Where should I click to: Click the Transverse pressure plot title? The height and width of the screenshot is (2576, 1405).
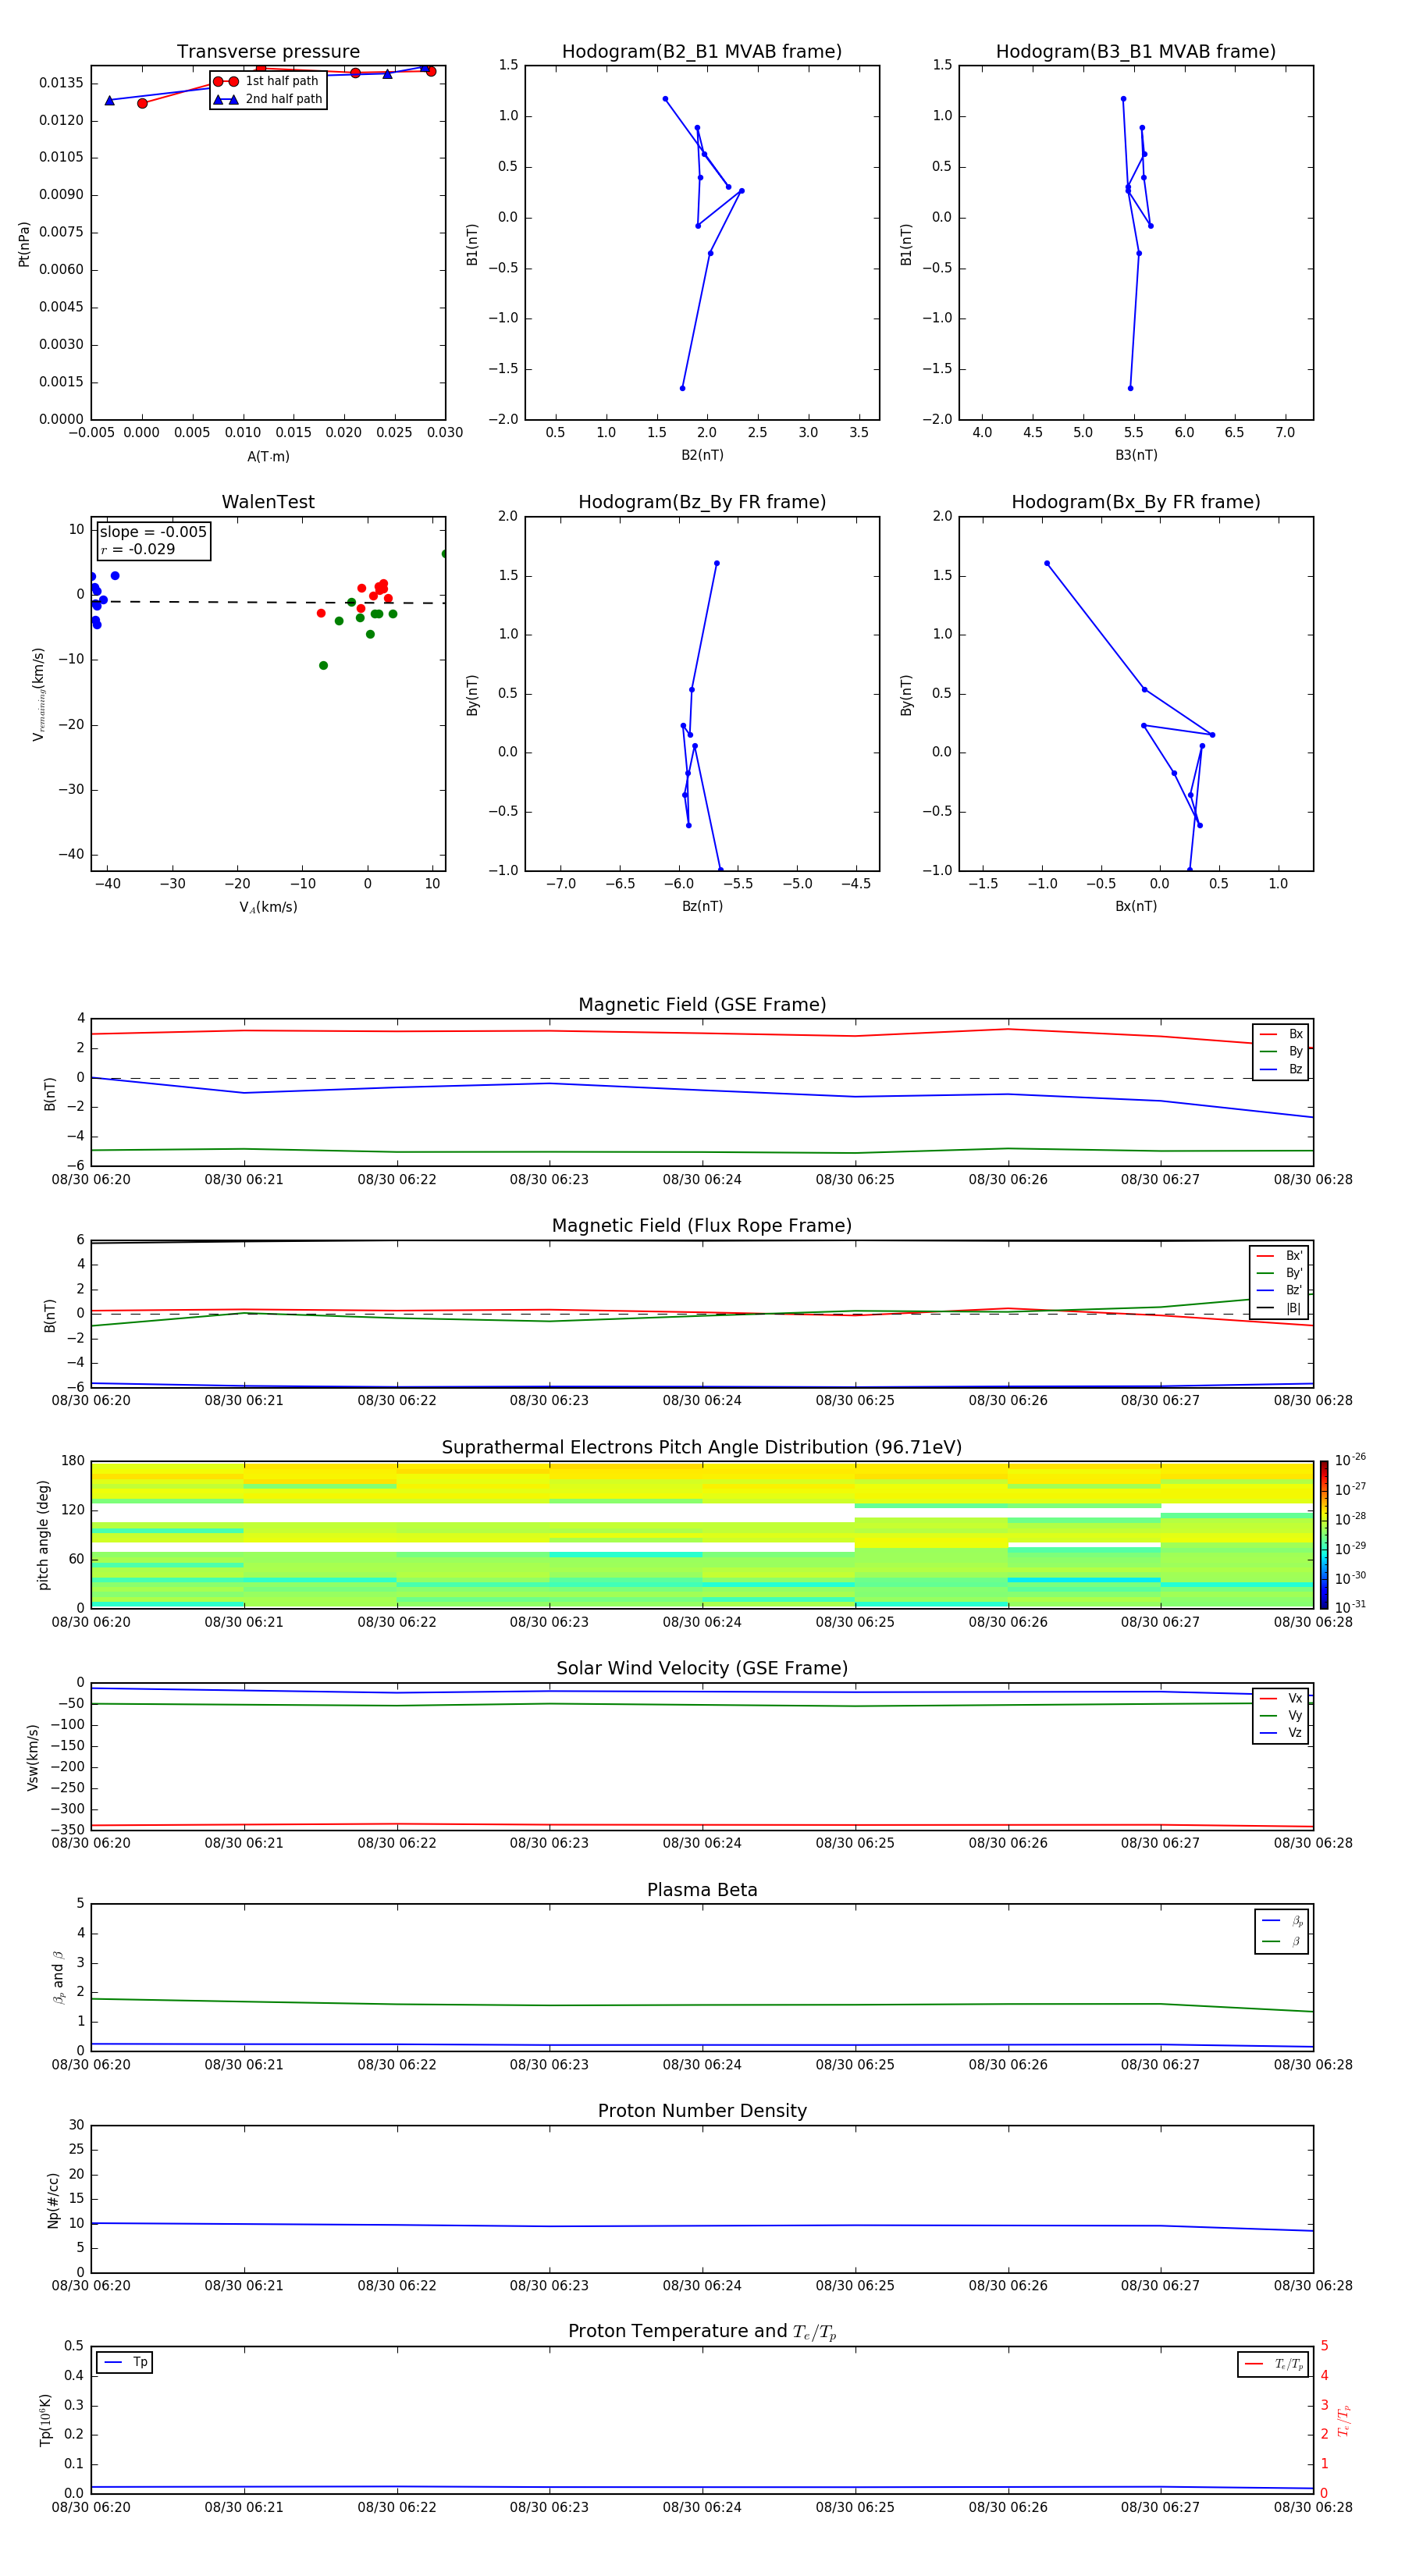coord(268,52)
